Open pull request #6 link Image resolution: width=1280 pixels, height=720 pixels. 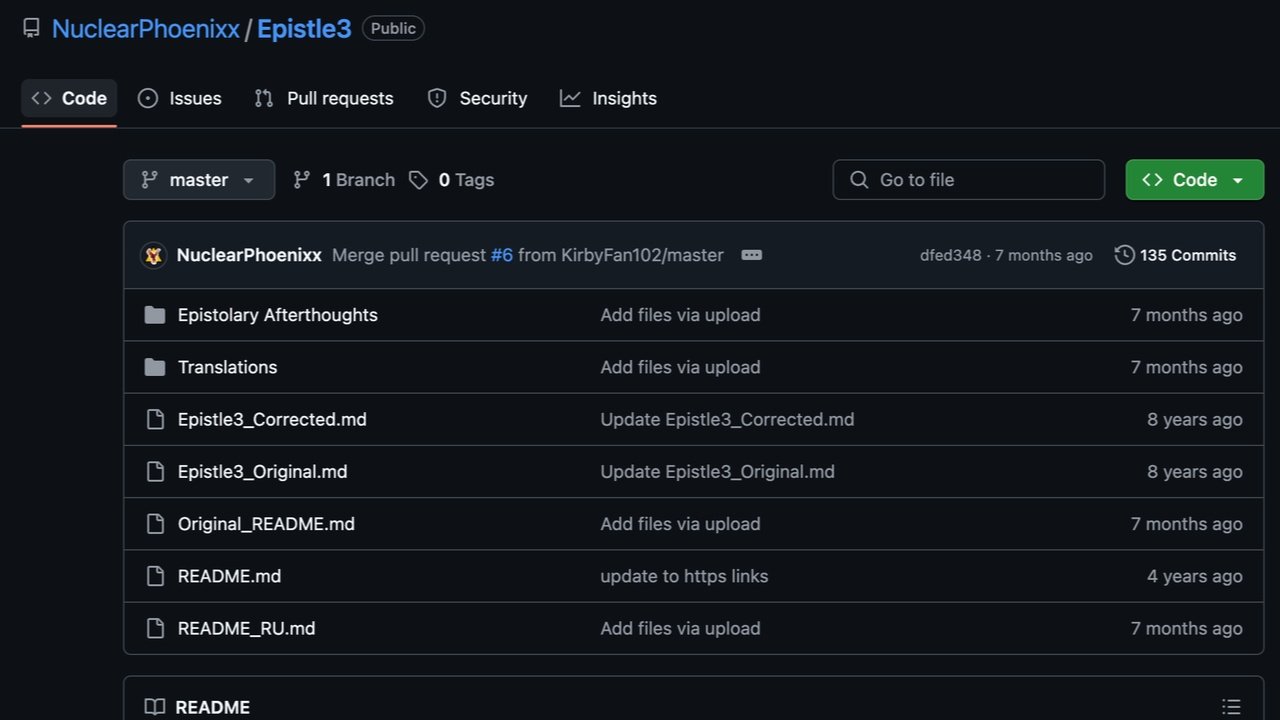(x=502, y=255)
